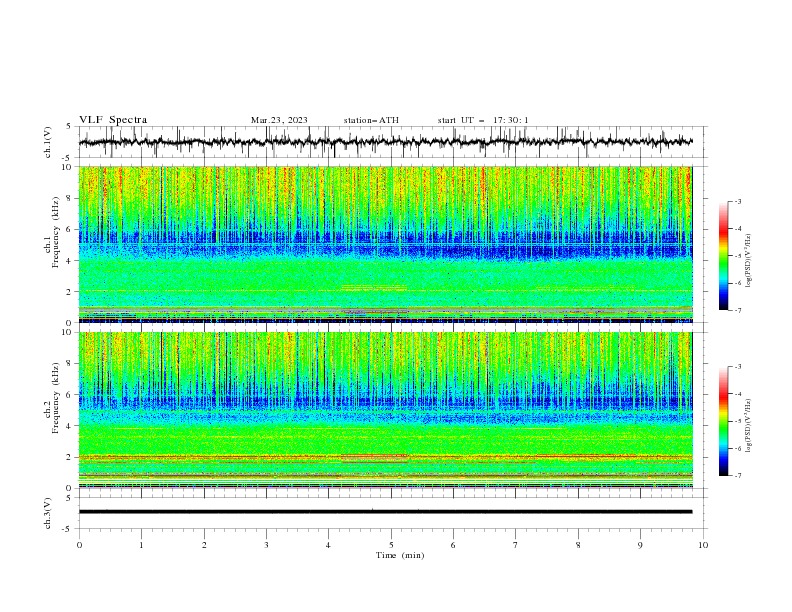Click the 8 kHz tick label on the ch.1 spectrogram
Viewport: 792px width, 612px height.
coord(70,198)
